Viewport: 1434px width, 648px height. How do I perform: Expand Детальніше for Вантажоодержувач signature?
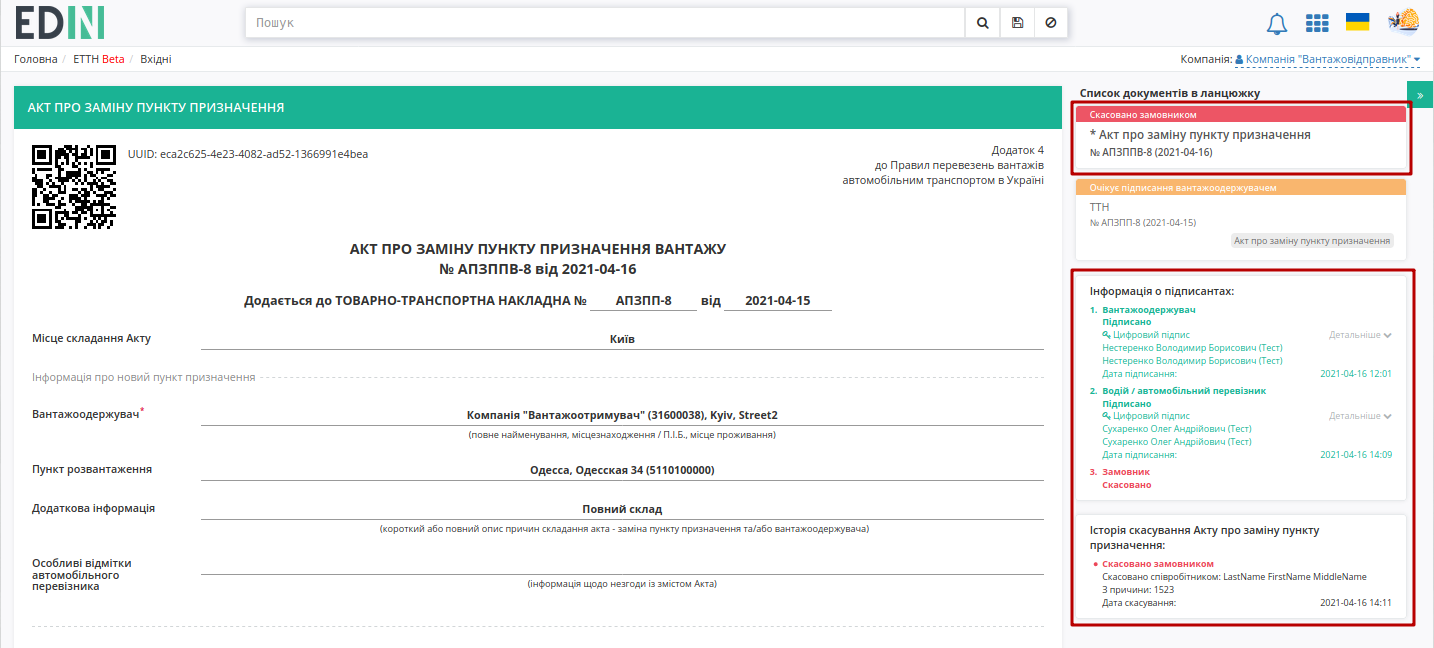(1360, 335)
